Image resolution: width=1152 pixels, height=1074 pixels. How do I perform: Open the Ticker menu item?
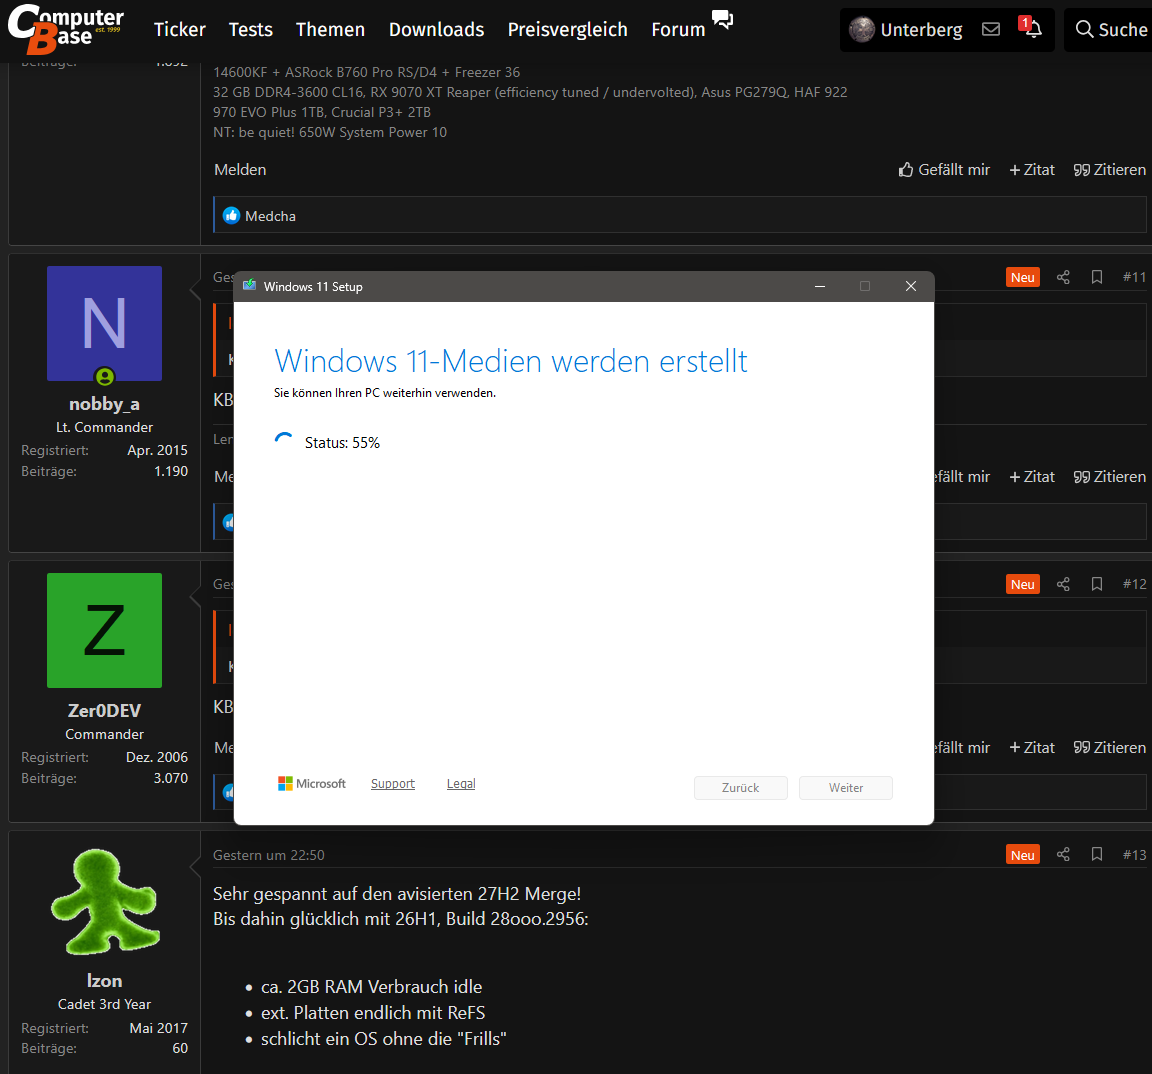click(x=179, y=29)
